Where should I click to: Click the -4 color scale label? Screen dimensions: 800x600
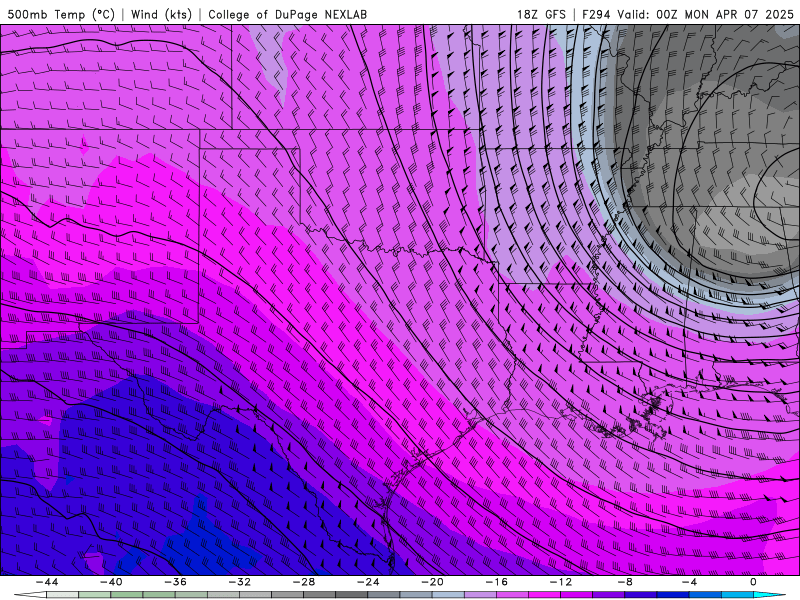(690, 582)
